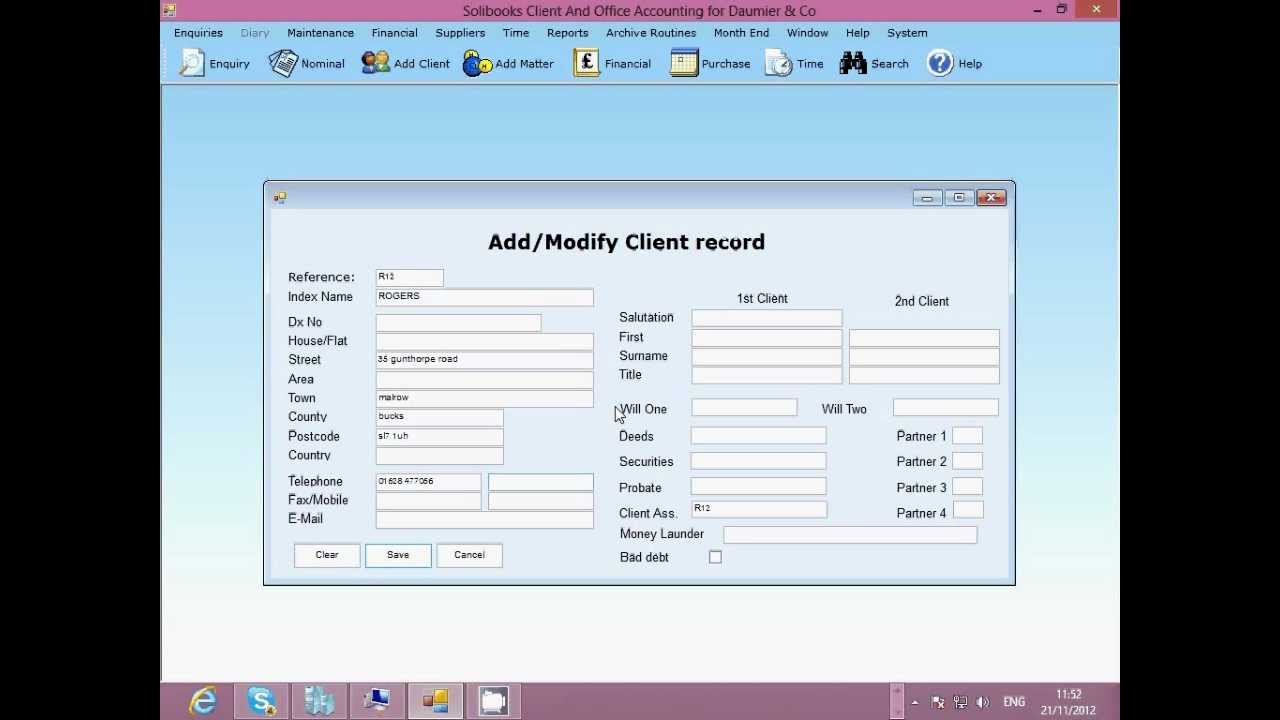1280x720 pixels.
Task: Click the Client Ass. field
Action: [759, 510]
